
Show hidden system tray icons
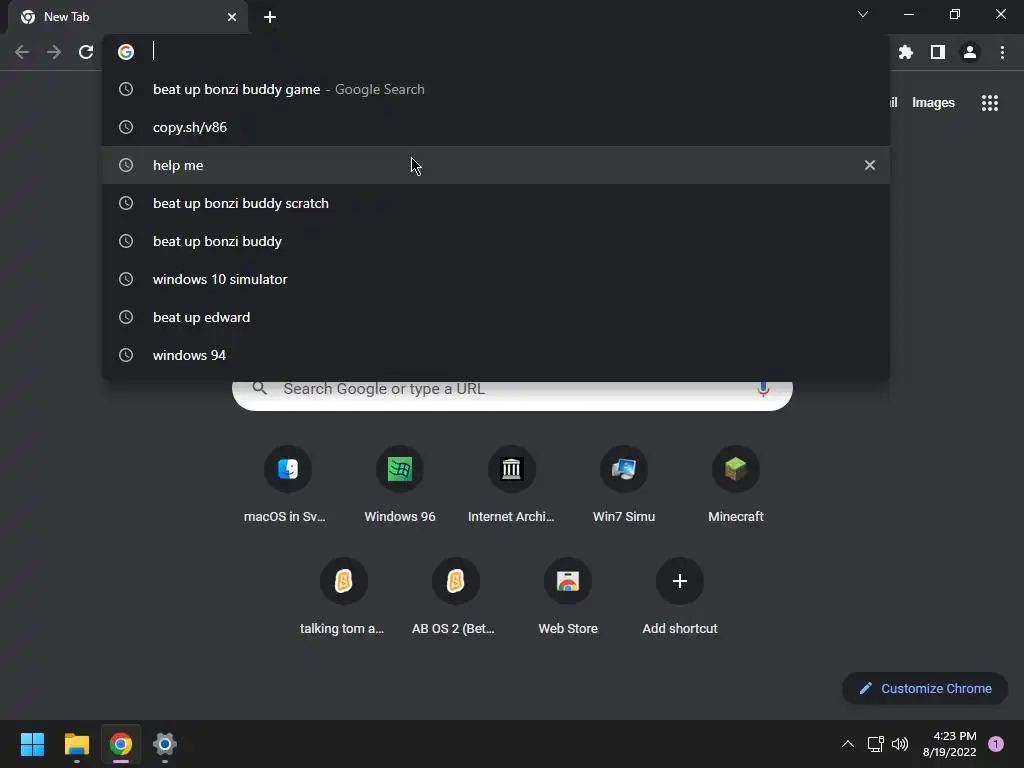(848, 744)
